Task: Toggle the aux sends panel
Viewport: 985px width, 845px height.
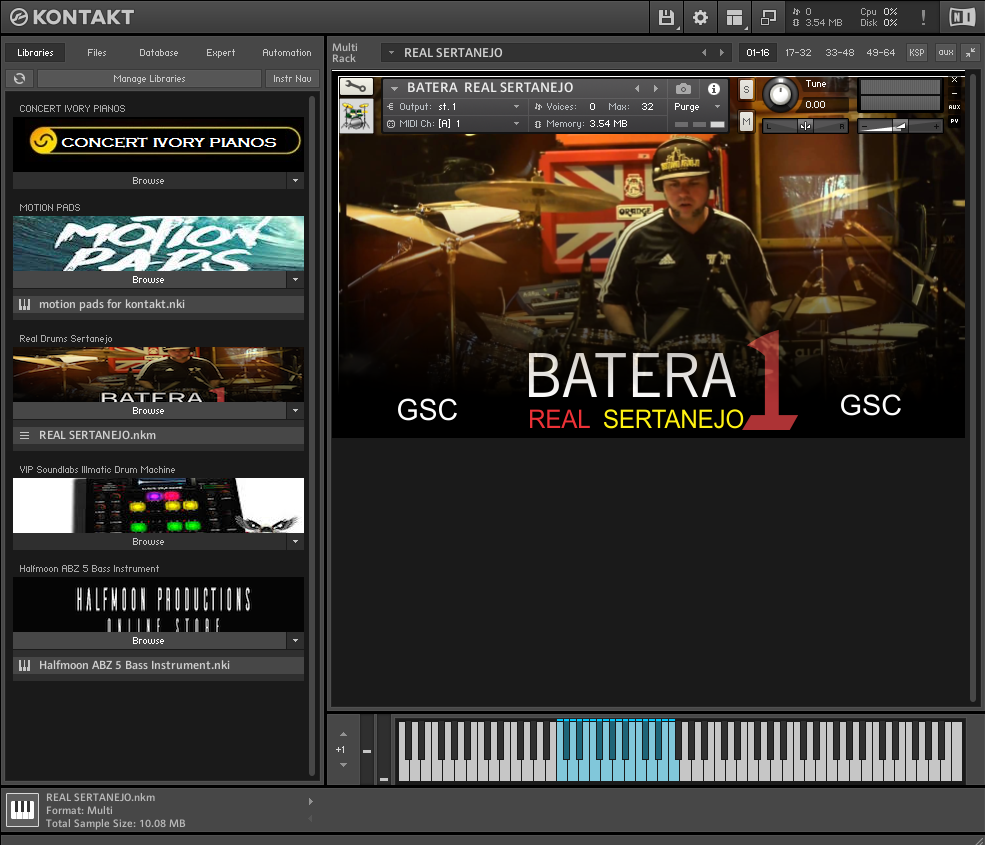Action: click(946, 53)
